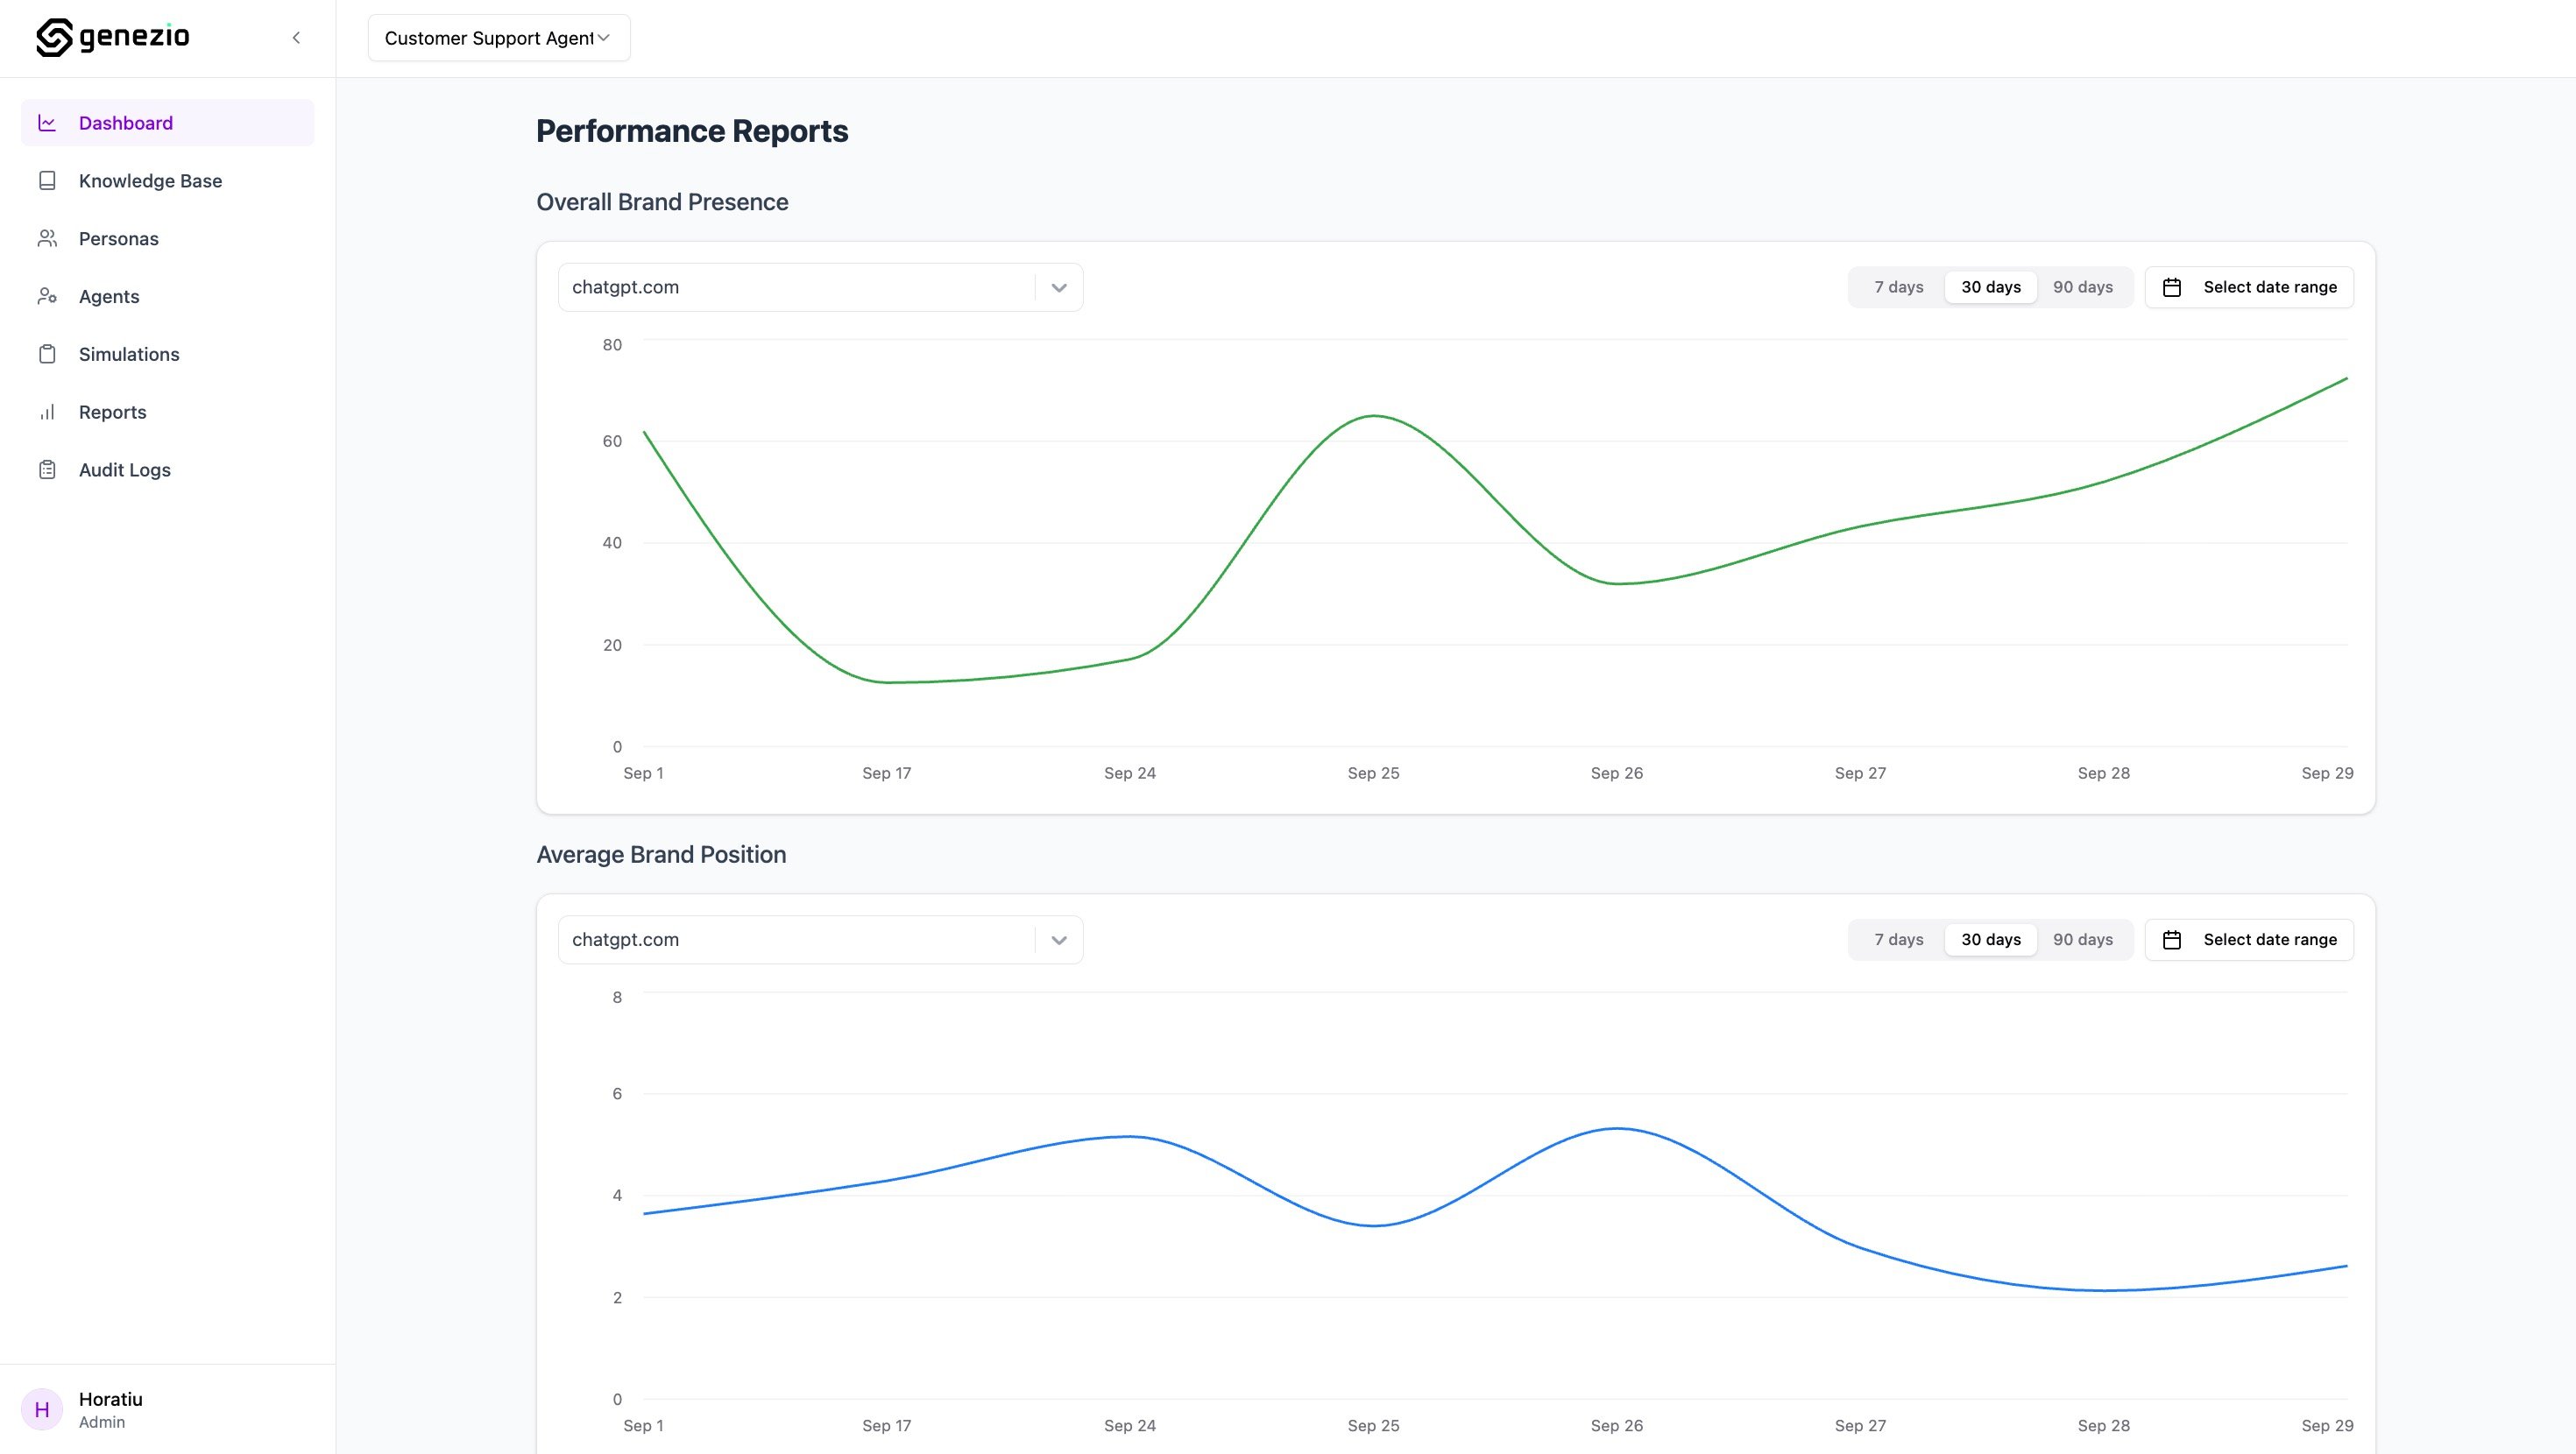Screen dimensions: 2576x1454
Task: Open the Customer Support Agent dropdown
Action: click(498, 38)
